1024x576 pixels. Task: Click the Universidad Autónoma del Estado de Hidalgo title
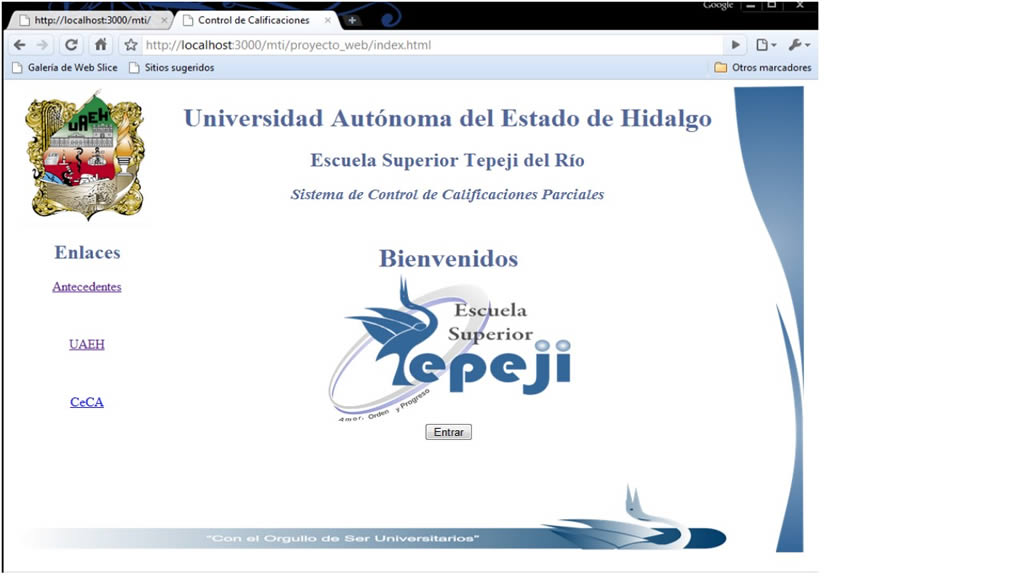click(x=447, y=118)
